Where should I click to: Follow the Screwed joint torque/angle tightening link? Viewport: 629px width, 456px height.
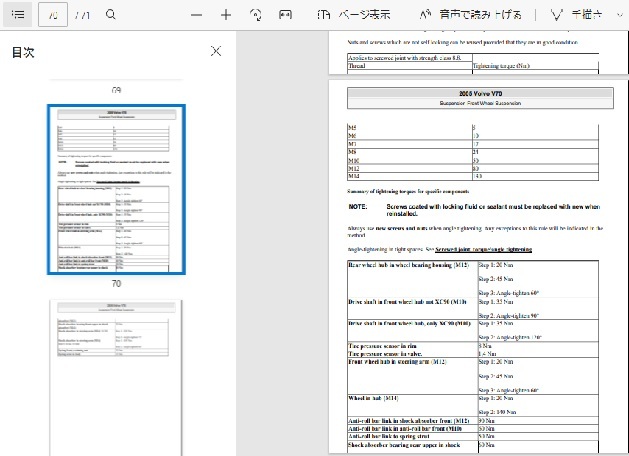point(483,249)
